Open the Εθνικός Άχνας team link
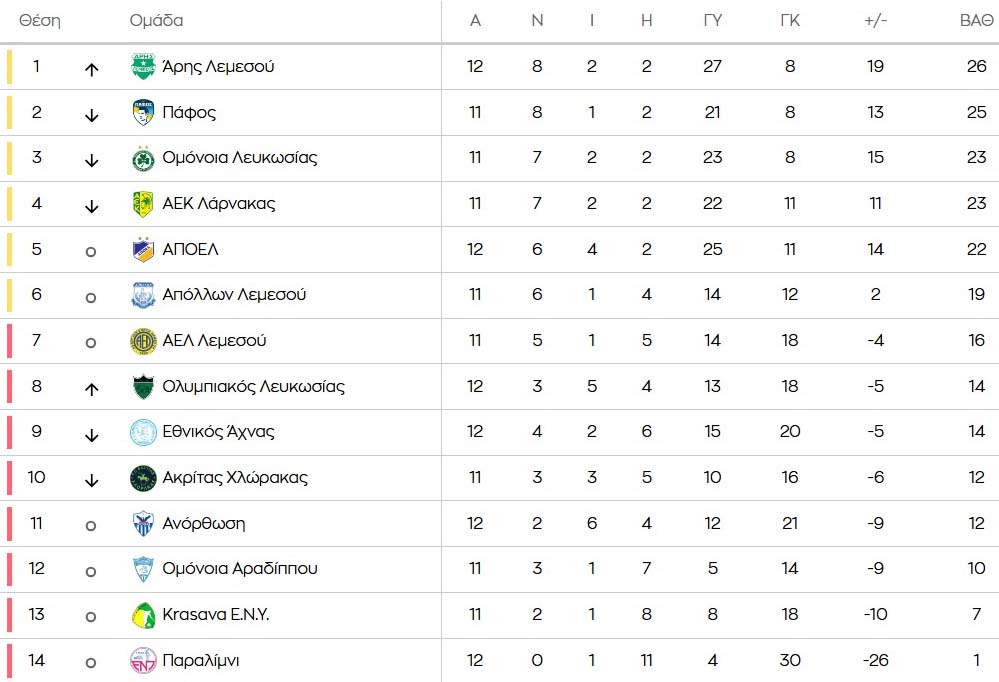The height and width of the screenshot is (682, 999). click(x=218, y=432)
